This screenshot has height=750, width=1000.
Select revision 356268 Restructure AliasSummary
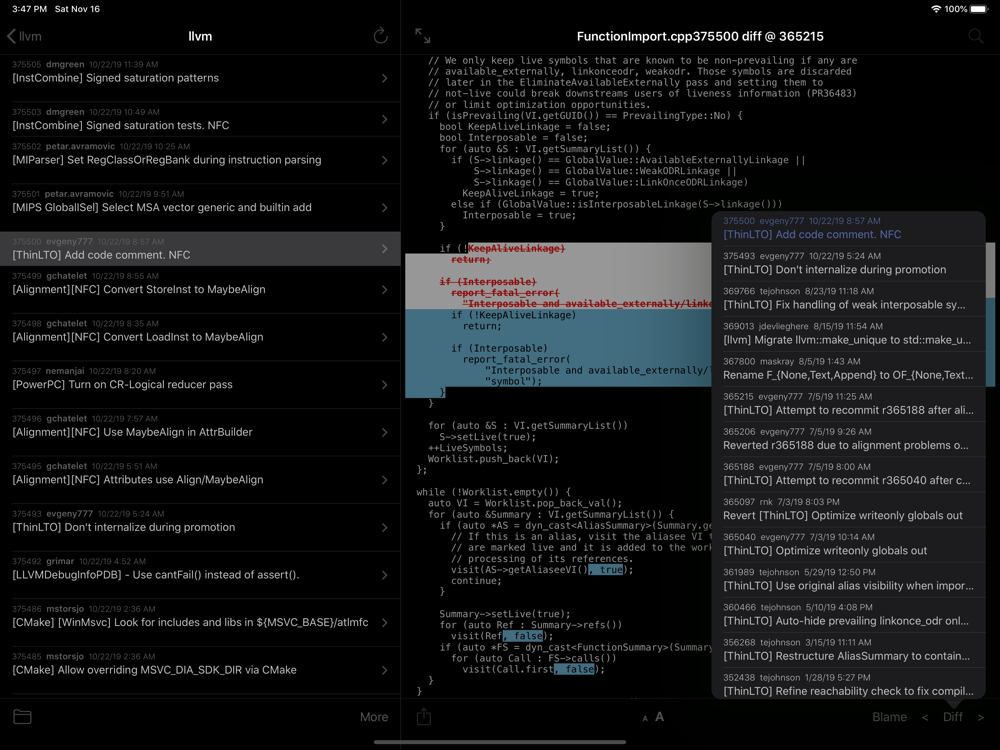848,649
